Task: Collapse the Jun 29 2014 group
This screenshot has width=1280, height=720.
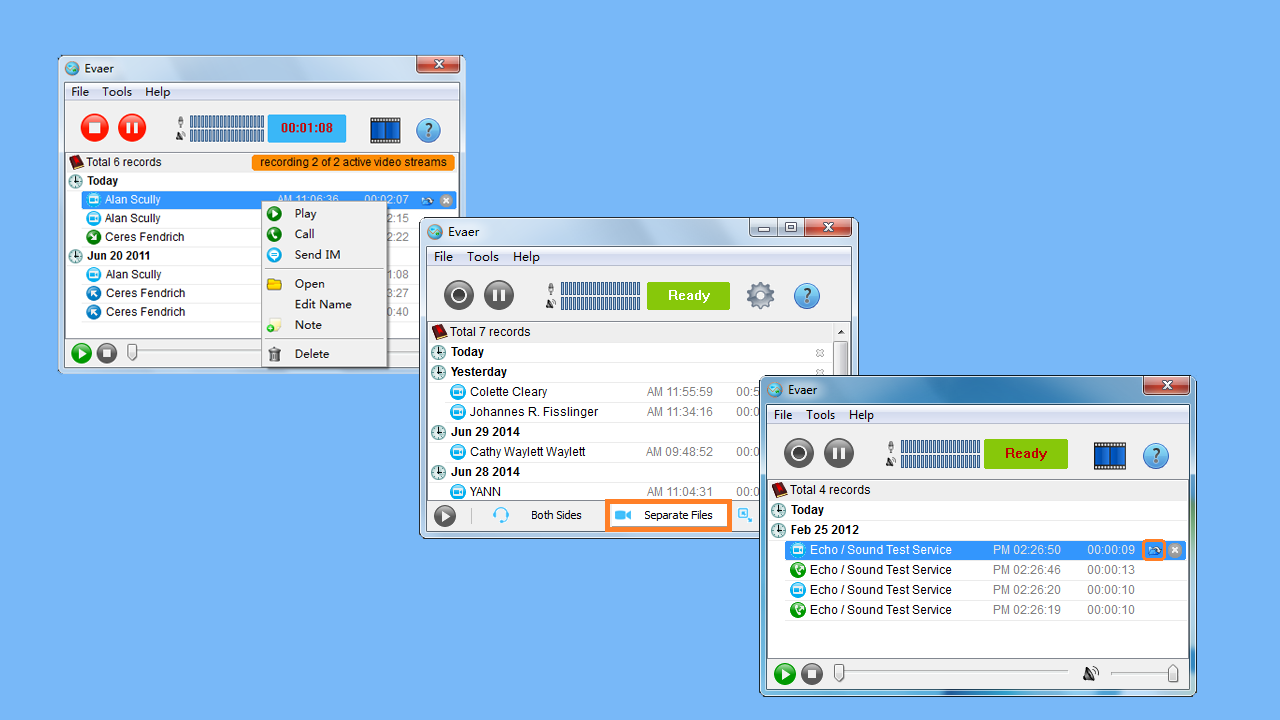Action: click(438, 432)
